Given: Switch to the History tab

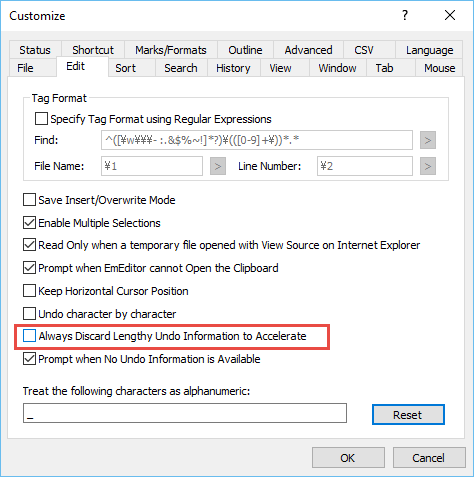Looking at the screenshot, I should pos(233,68).
